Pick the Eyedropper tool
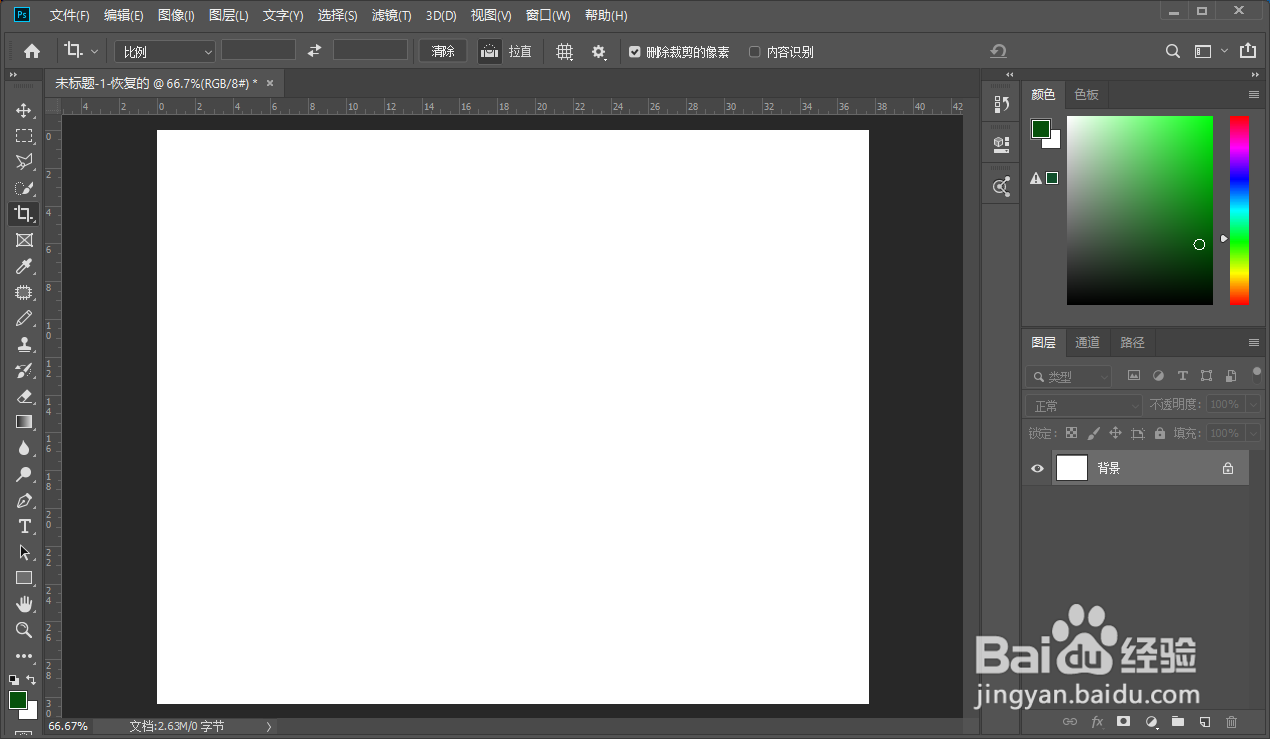1270x739 pixels. 24,266
